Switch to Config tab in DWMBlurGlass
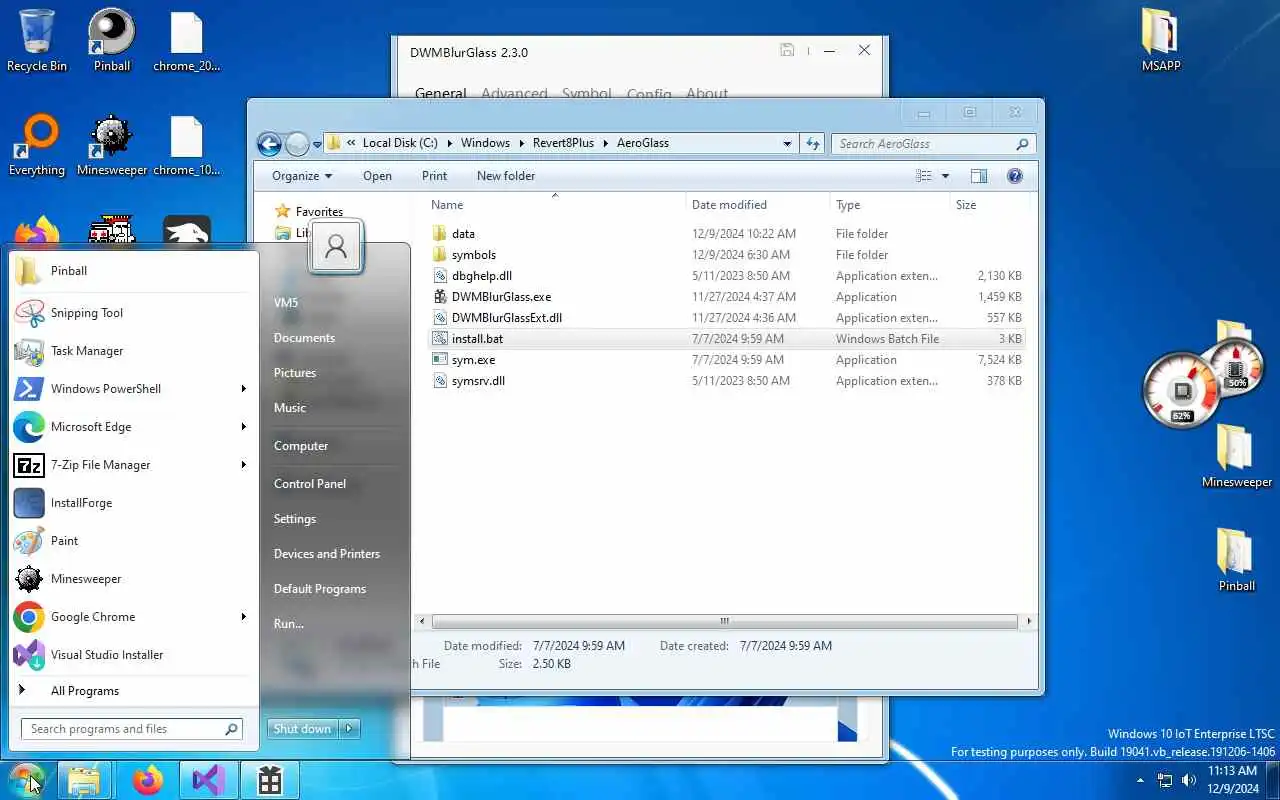 649,93
